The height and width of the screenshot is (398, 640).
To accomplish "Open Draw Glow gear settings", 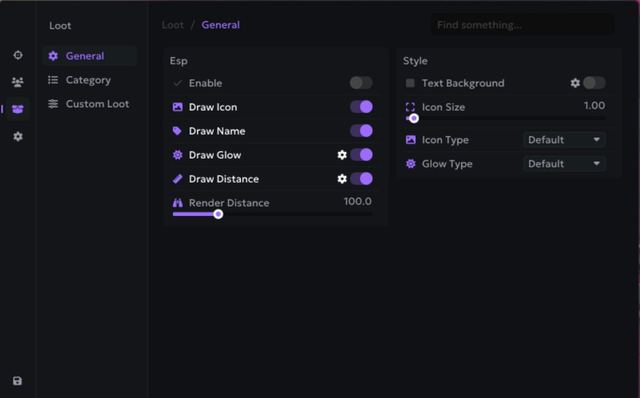I will tap(342, 155).
